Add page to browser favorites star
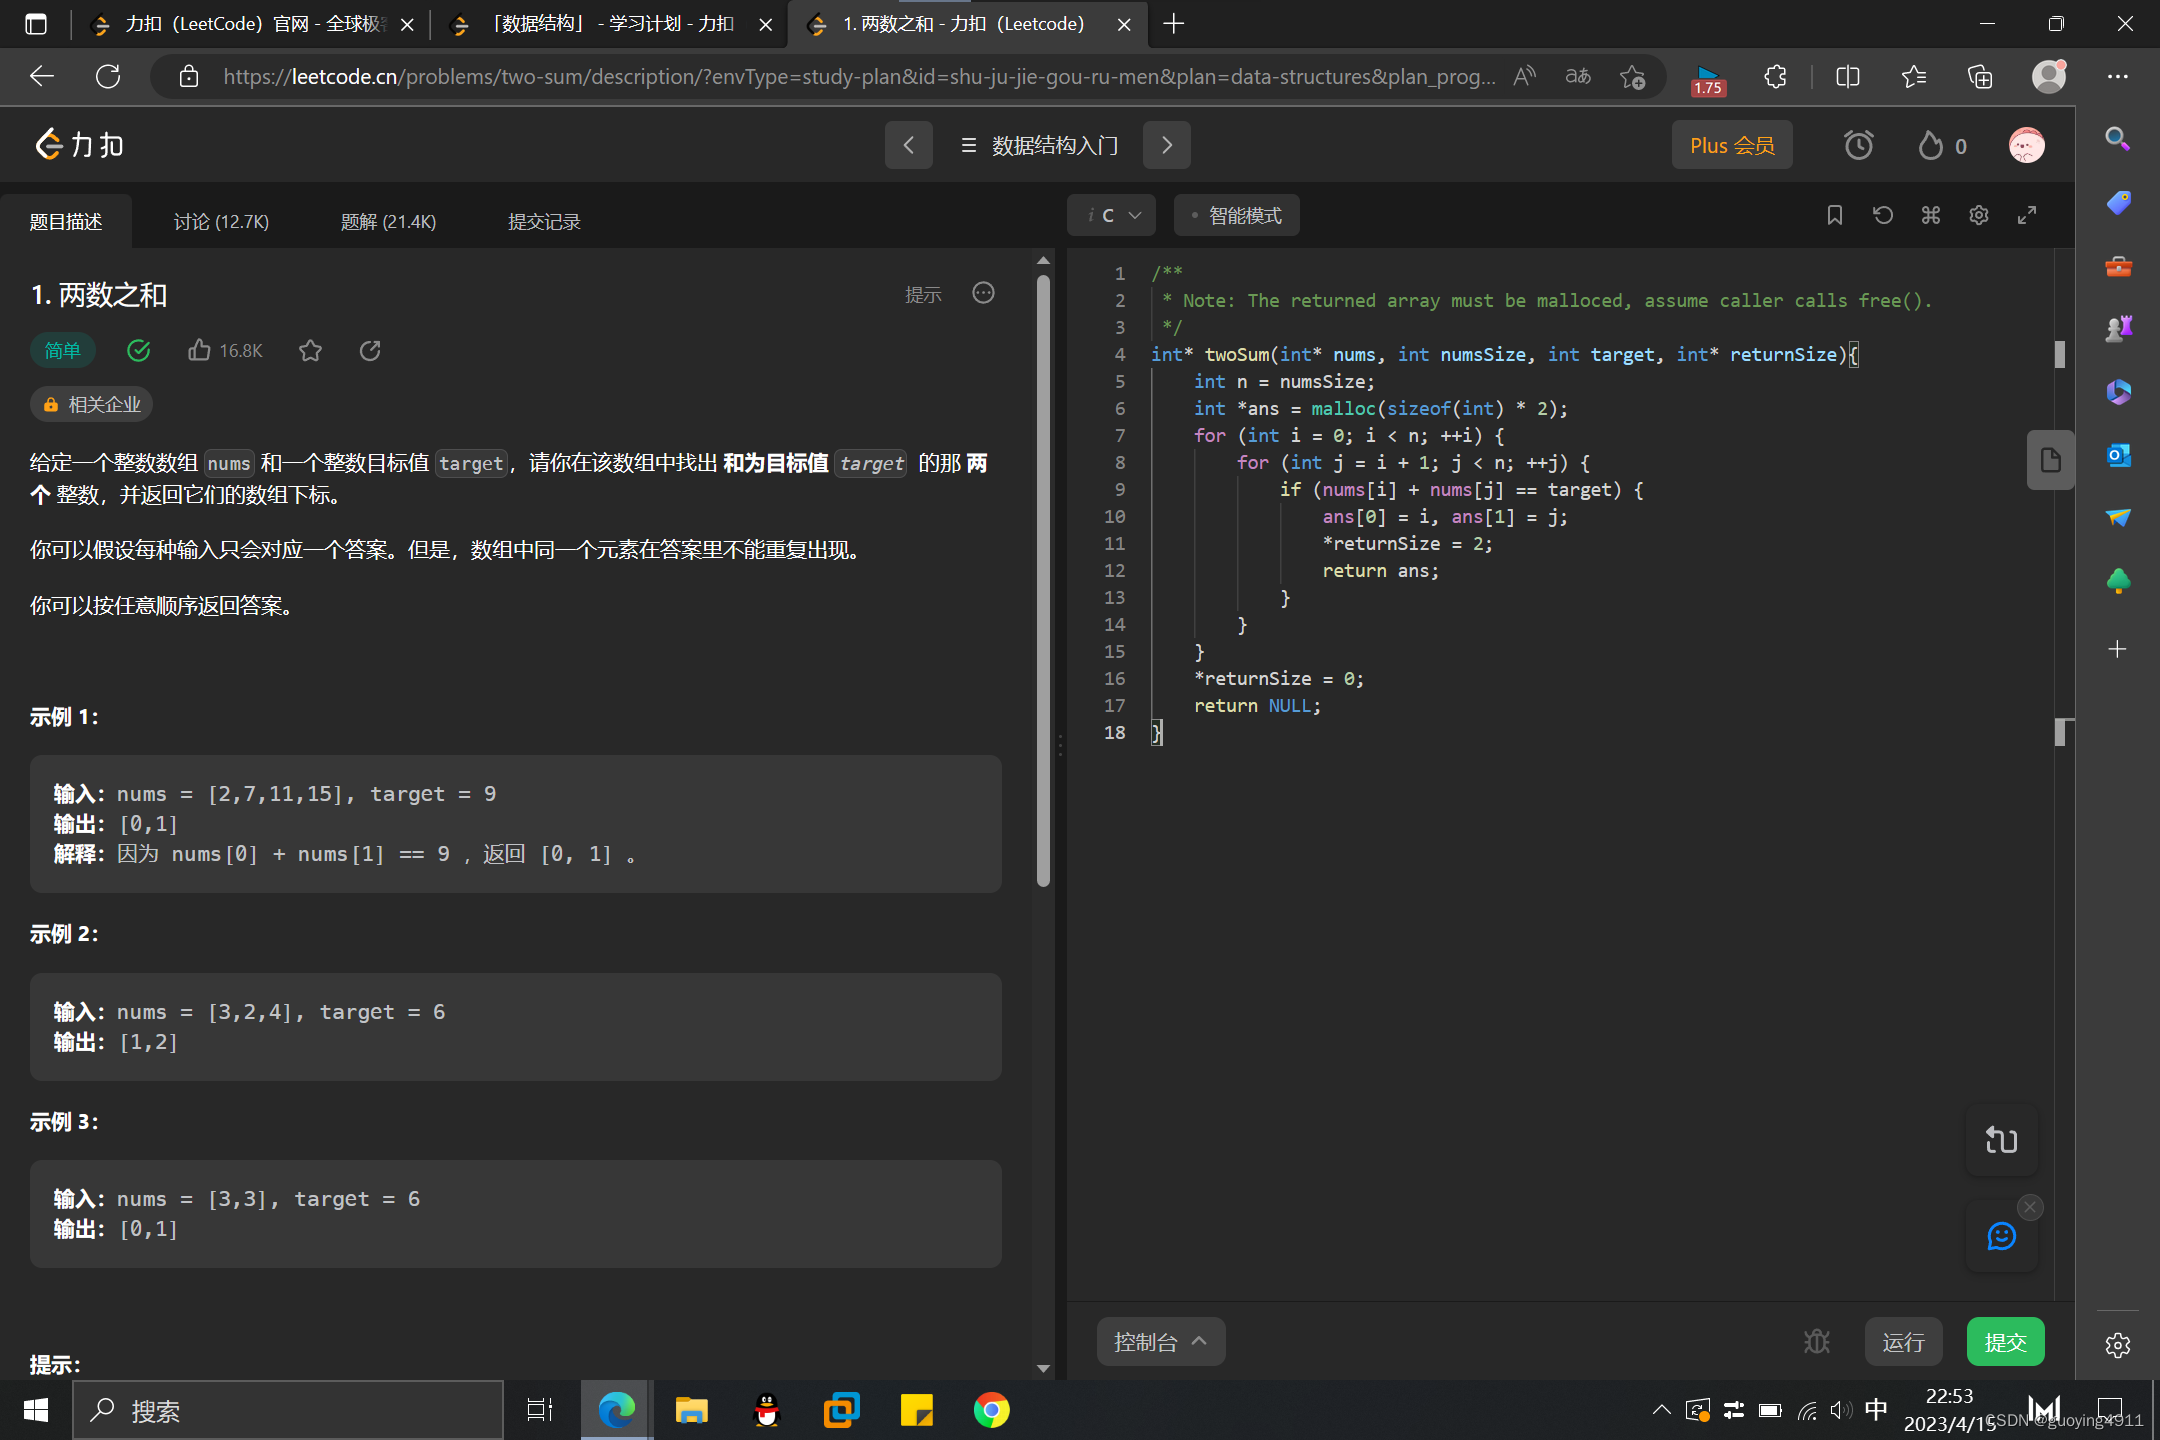 pyautogui.click(x=1632, y=77)
